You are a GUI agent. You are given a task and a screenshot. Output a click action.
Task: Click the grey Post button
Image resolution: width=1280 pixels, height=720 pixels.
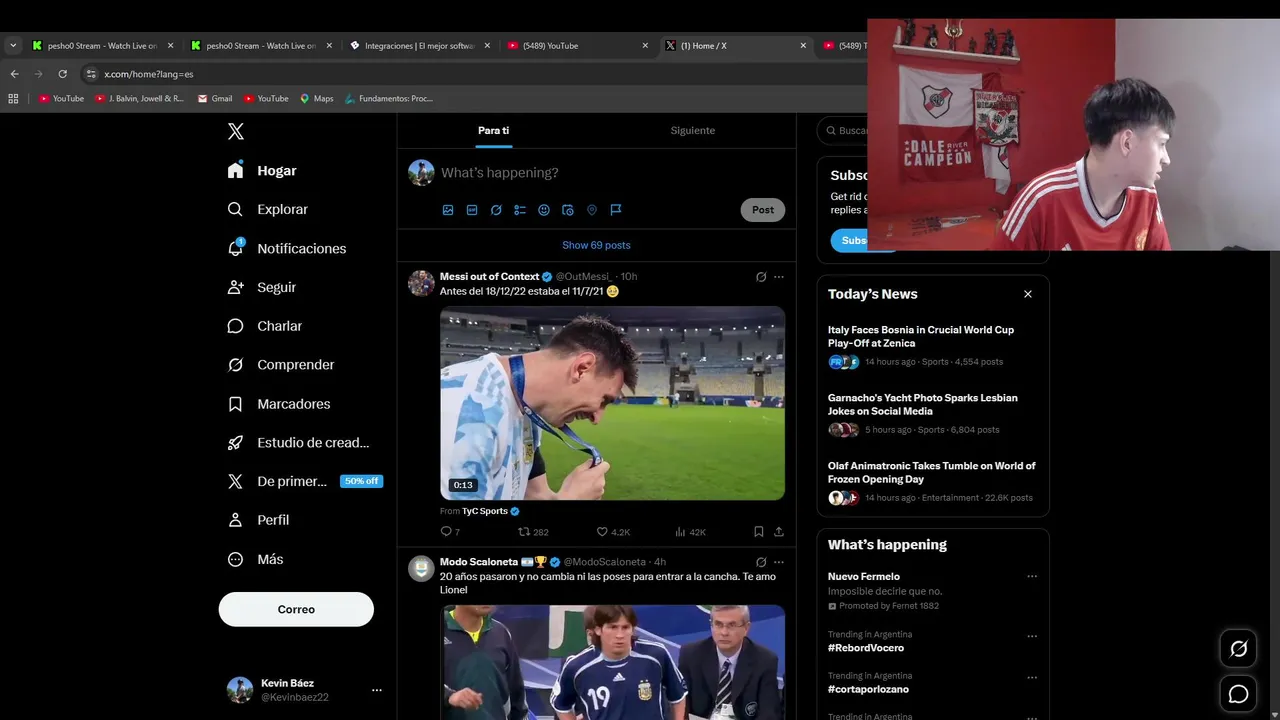coord(763,210)
